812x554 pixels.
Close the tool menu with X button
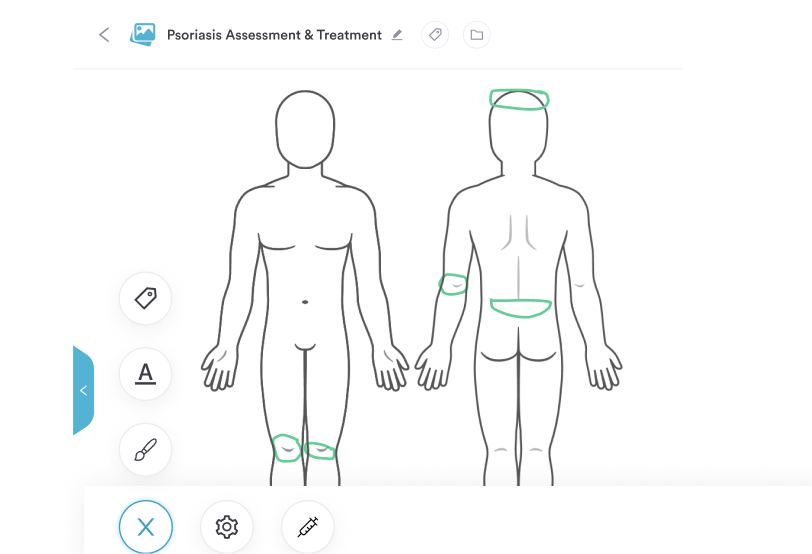tap(146, 527)
